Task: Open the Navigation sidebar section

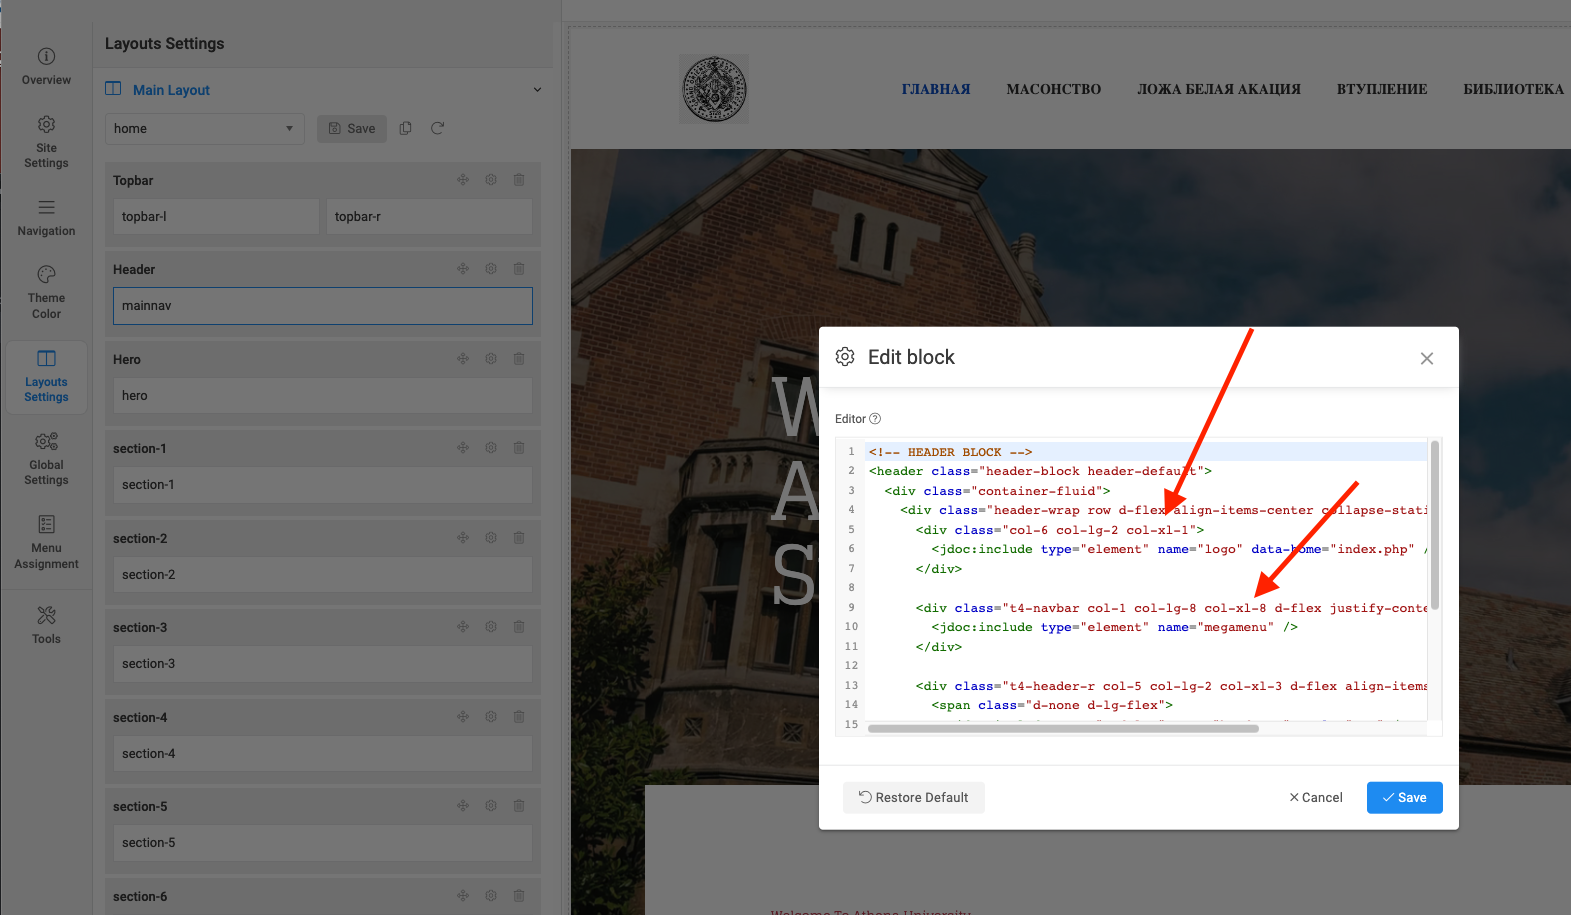Action: [x=46, y=218]
